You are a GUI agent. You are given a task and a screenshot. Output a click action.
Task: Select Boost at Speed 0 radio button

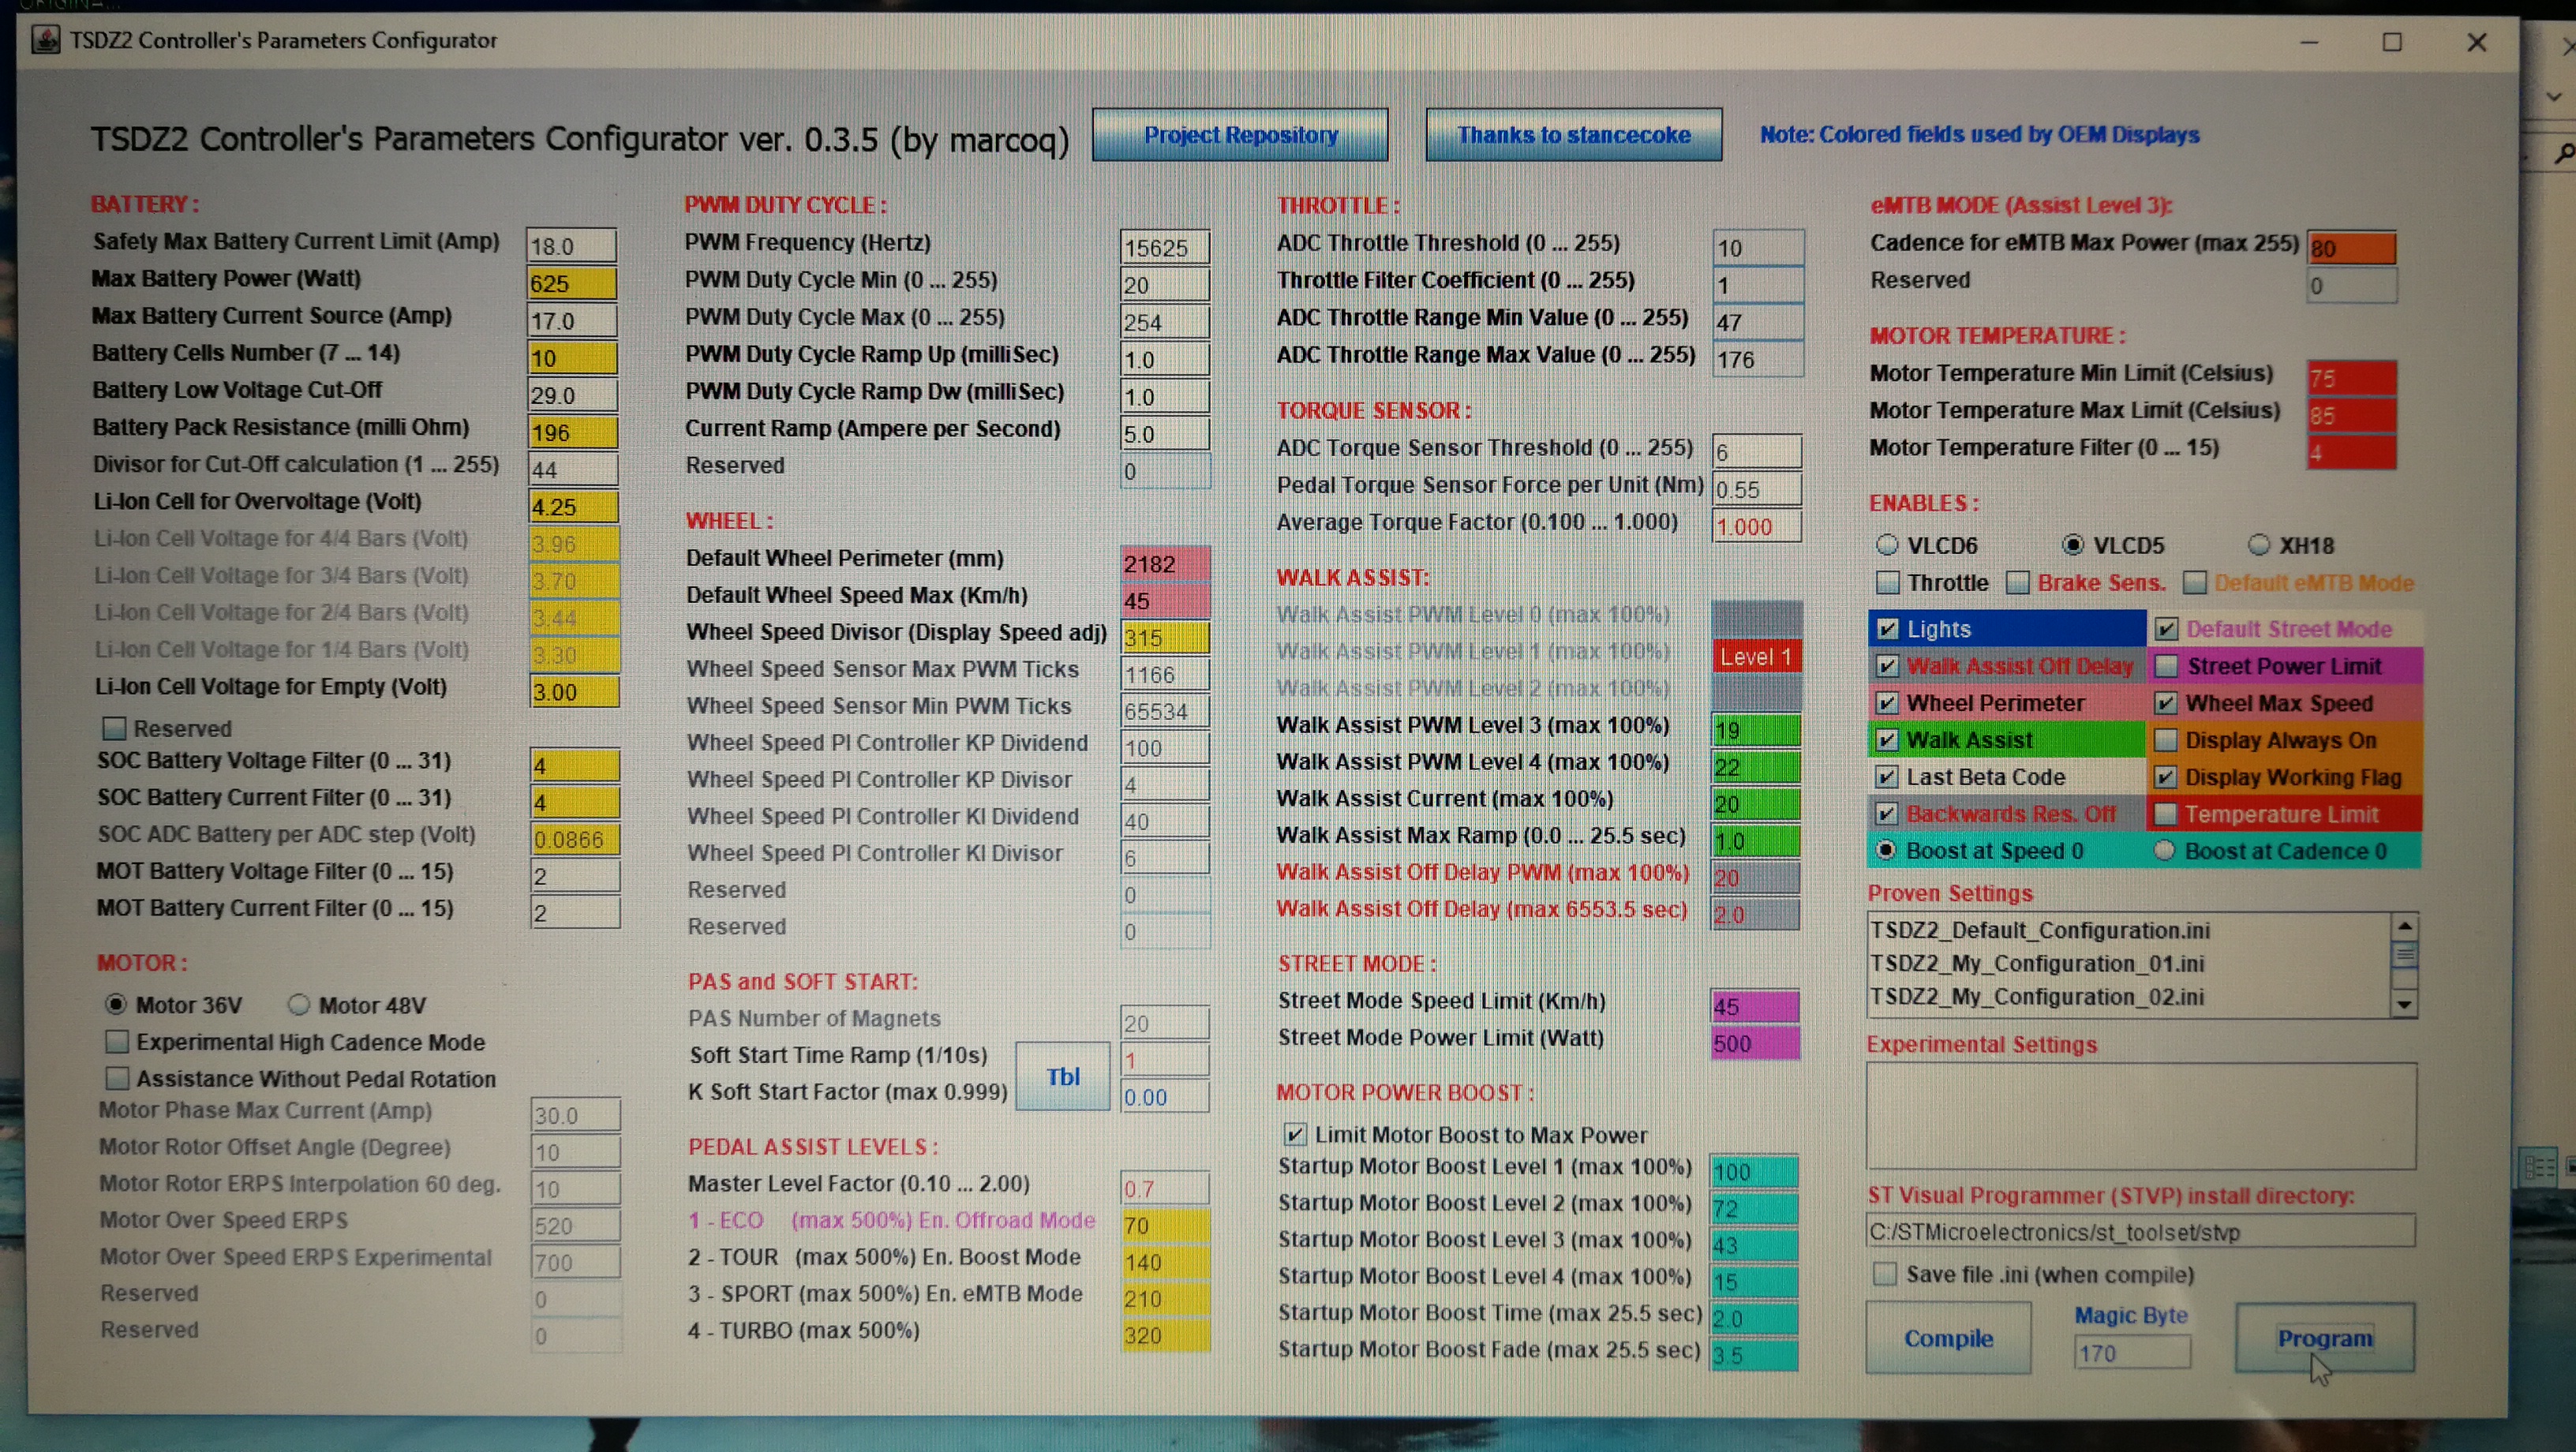1886,850
